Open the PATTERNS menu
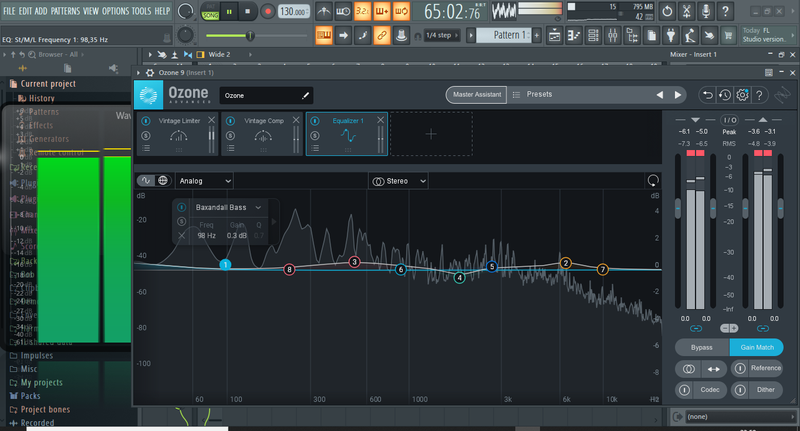 [x=65, y=11]
